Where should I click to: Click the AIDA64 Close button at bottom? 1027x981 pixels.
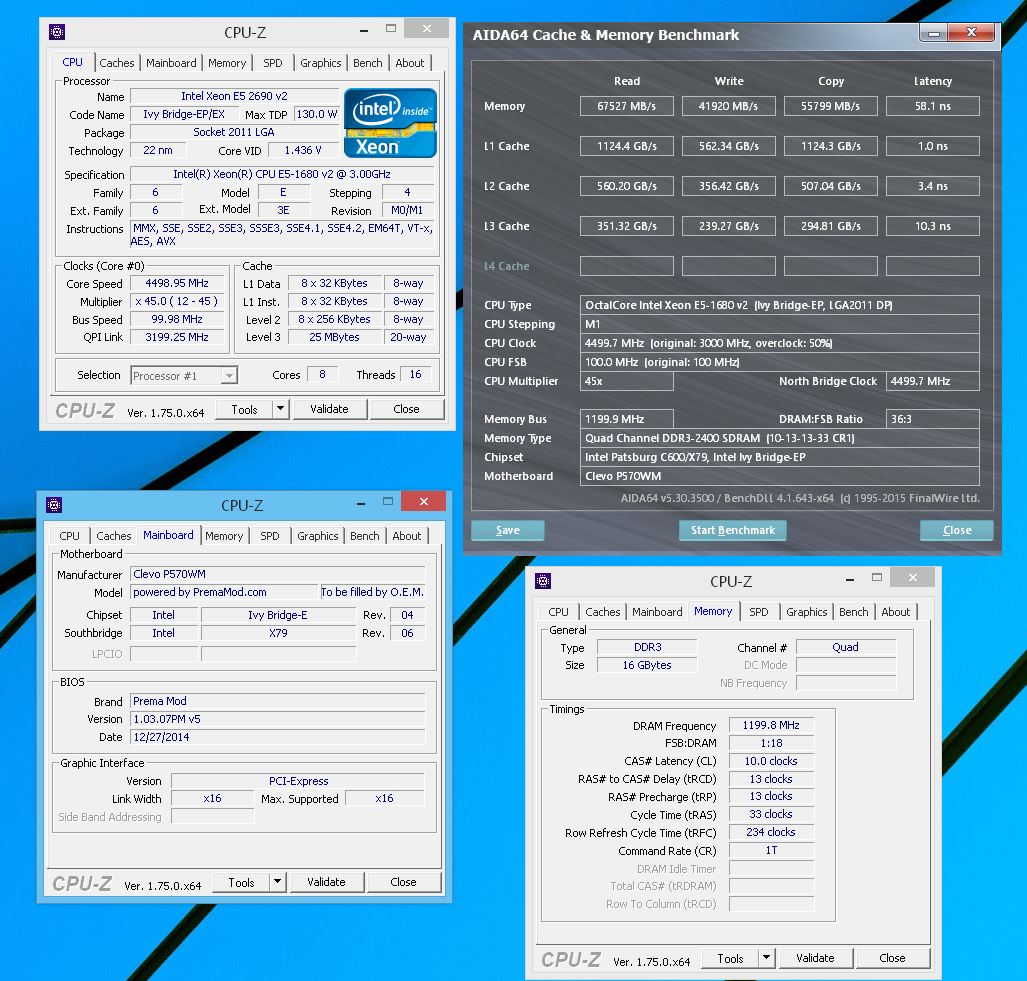click(x=957, y=530)
